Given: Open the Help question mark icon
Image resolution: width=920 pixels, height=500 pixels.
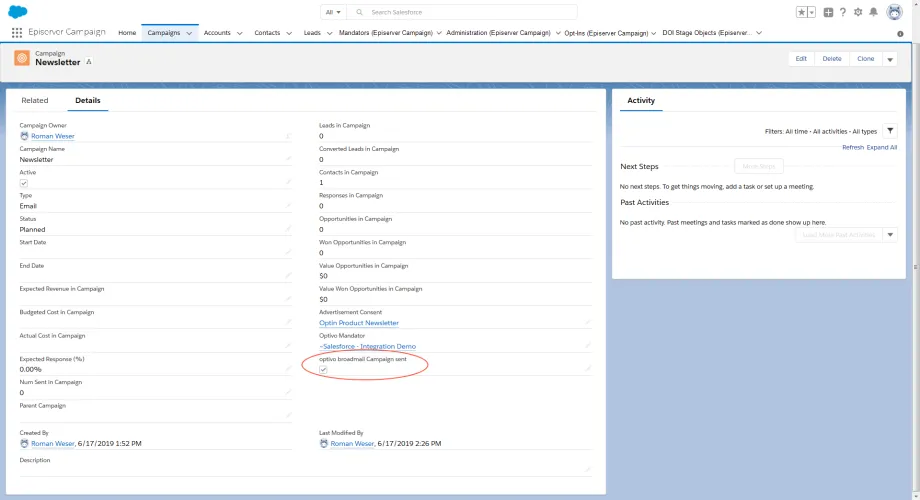Looking at the screenshot, I should pyautogui.click(x=843, y=12).
